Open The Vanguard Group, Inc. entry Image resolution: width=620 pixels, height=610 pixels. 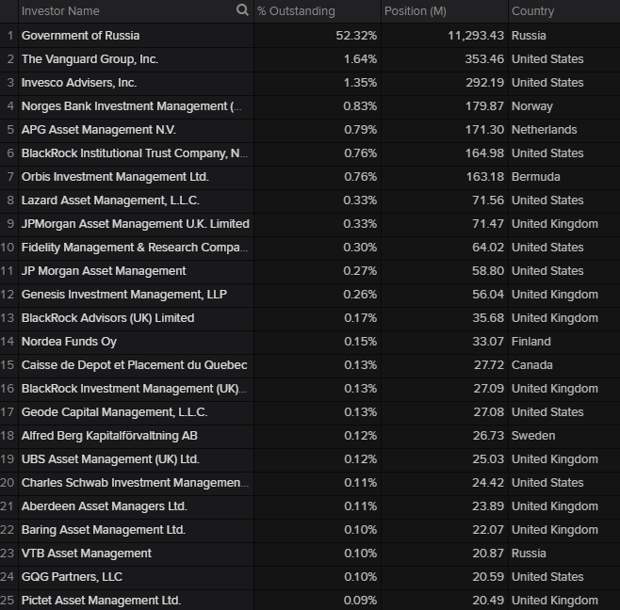pos(90,59)
